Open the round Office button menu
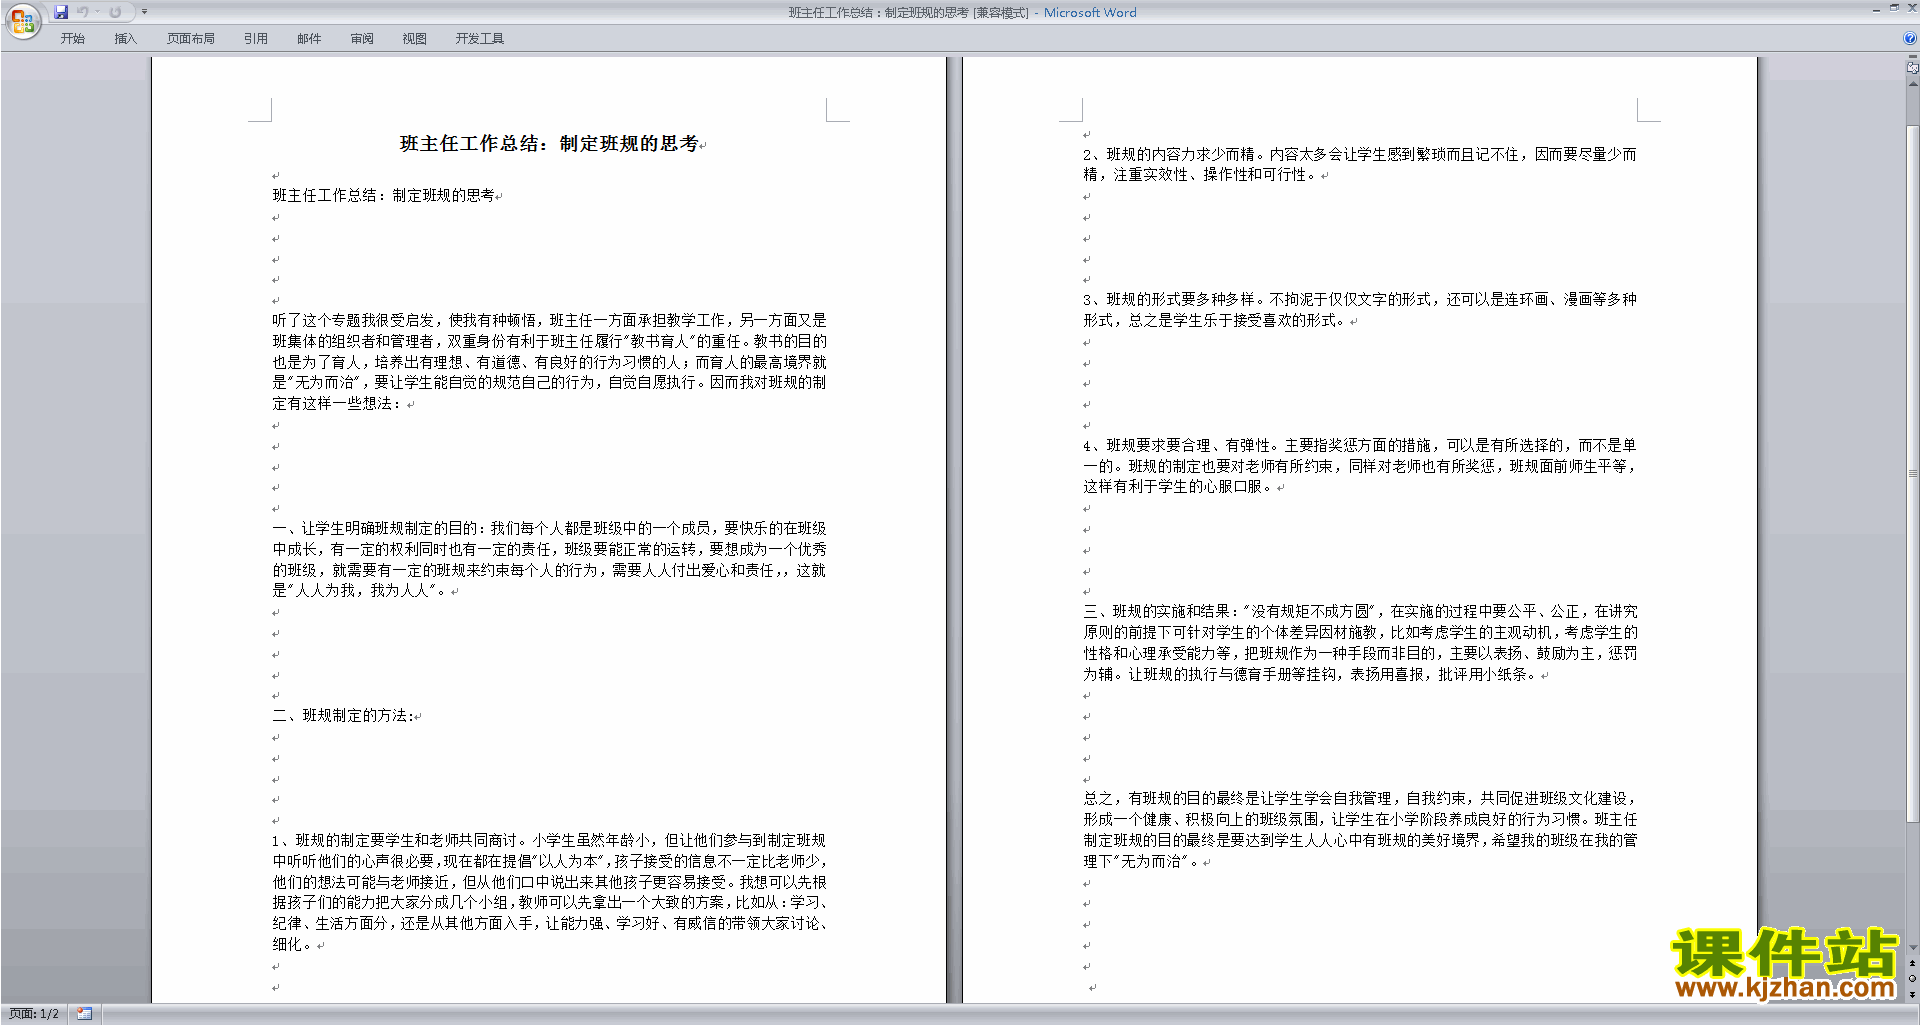Viewport: 1920px width, 1025px height. click(22, 21)
